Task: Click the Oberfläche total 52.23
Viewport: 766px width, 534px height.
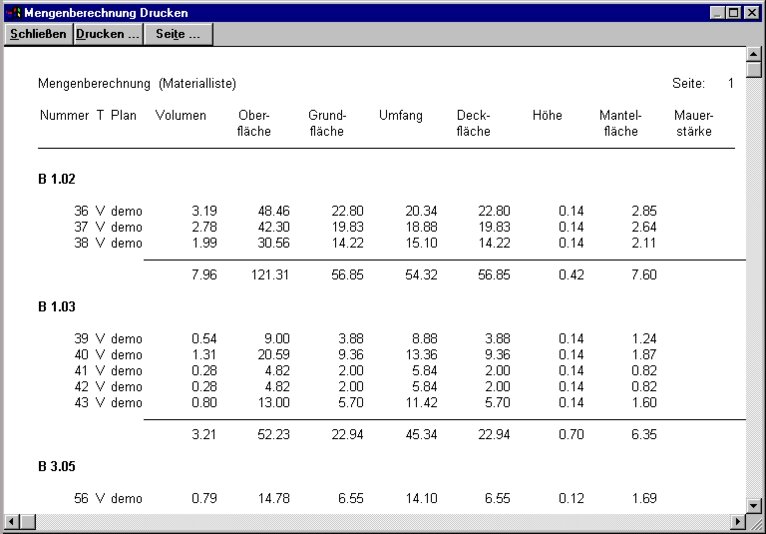Action: [x=274, y=435]
